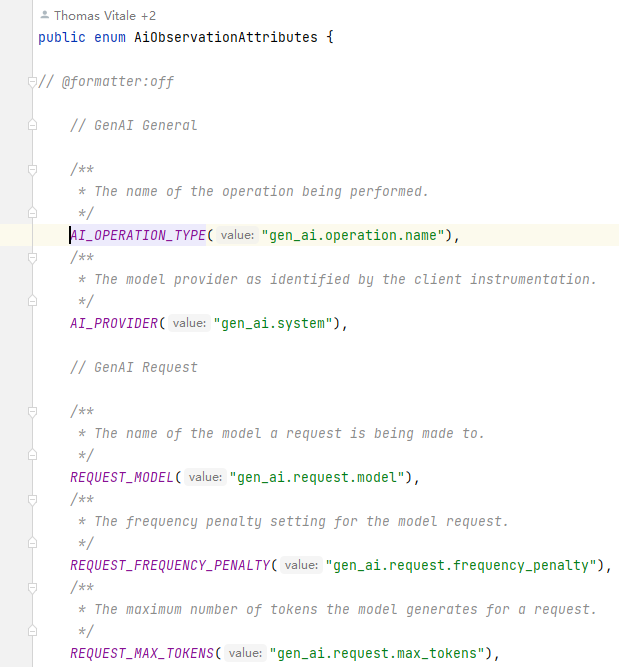Click the AI_PROVIDER enum constant

(x=114, y=323)
